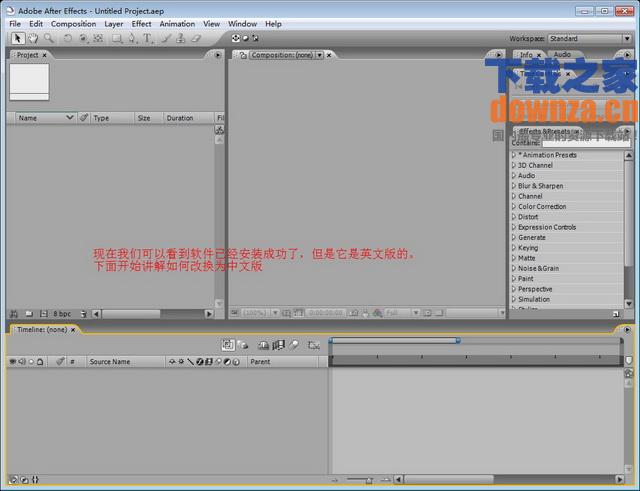Click the Label tag column header in timeline

60,361
